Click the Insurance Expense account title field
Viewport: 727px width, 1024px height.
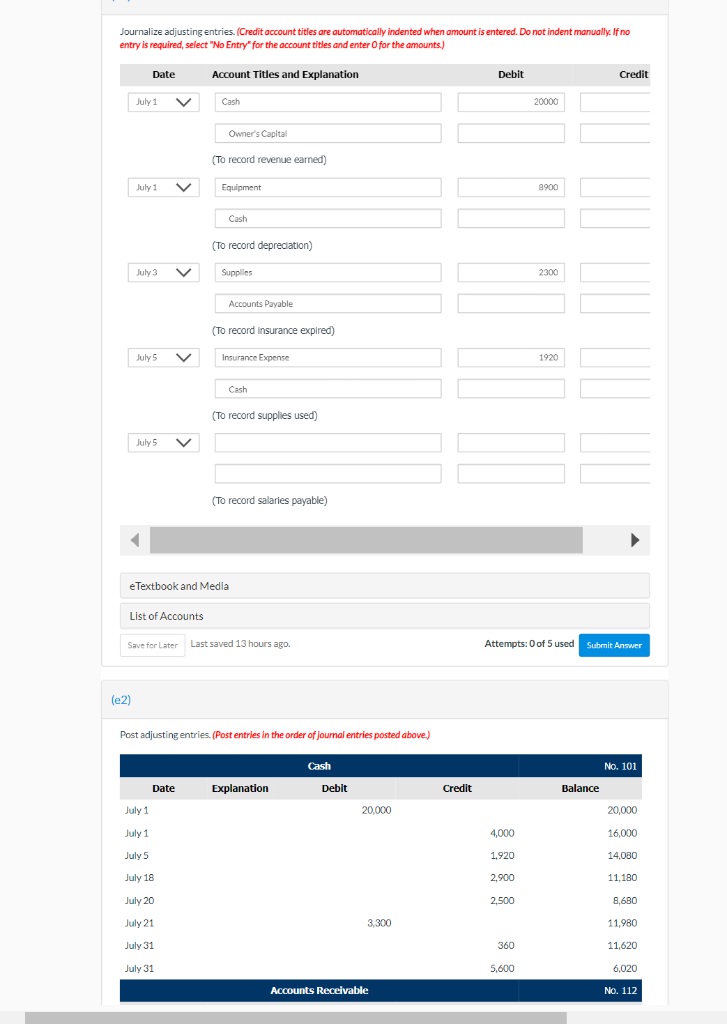coord(328,357)
